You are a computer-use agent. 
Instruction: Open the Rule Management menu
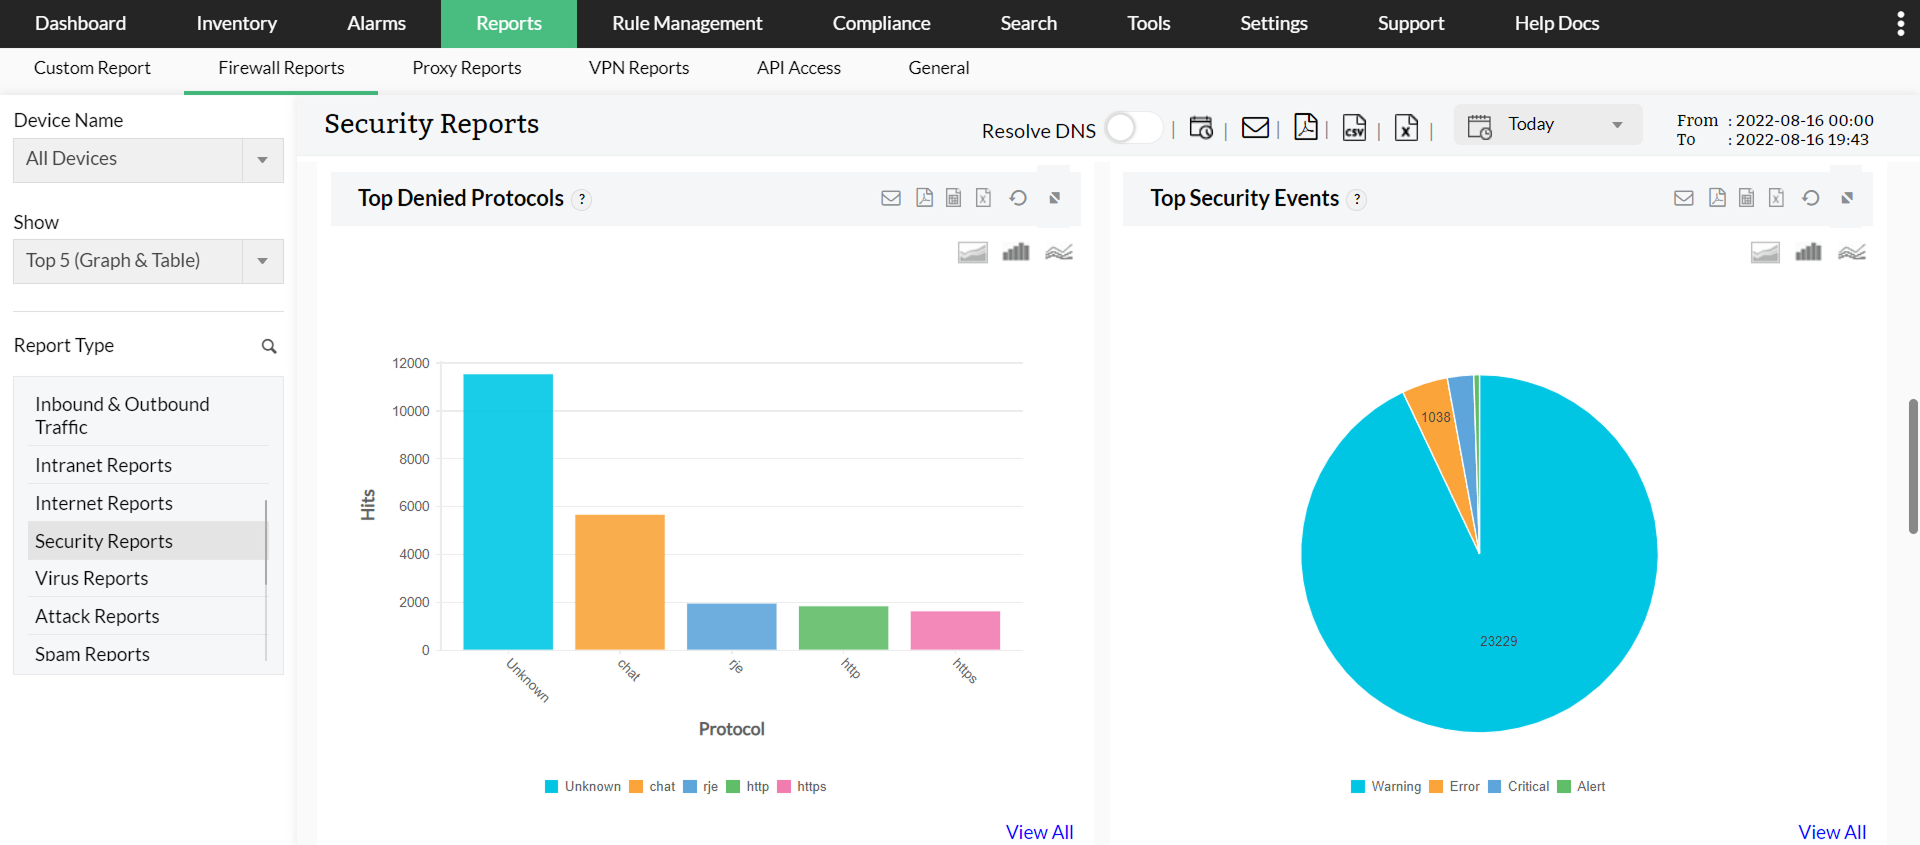tap(687, 23)
